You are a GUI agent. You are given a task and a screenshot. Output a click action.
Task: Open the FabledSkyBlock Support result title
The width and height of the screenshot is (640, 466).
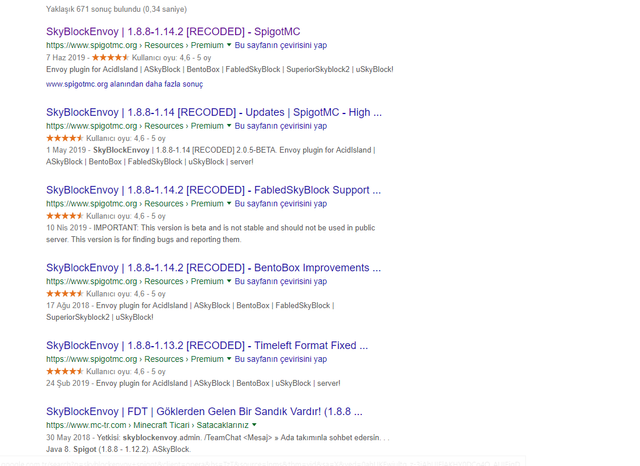click(x=213, y=190)
